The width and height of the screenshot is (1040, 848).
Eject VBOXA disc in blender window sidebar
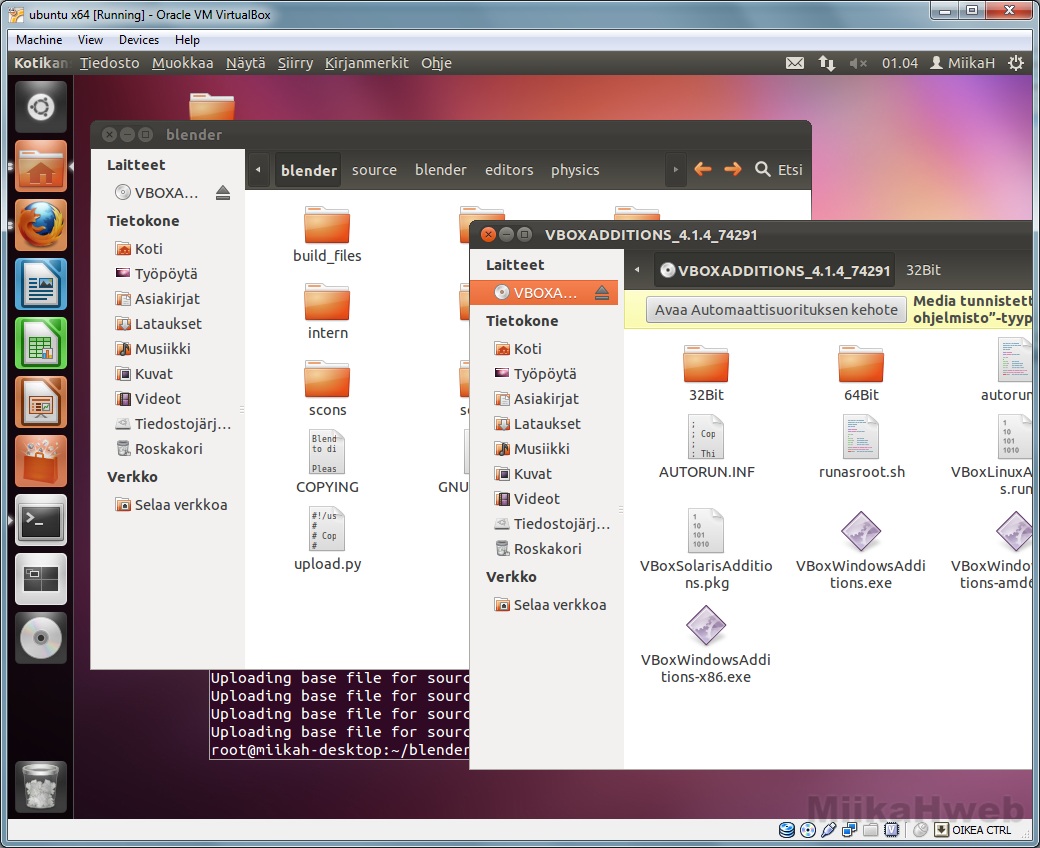(223, 193)
